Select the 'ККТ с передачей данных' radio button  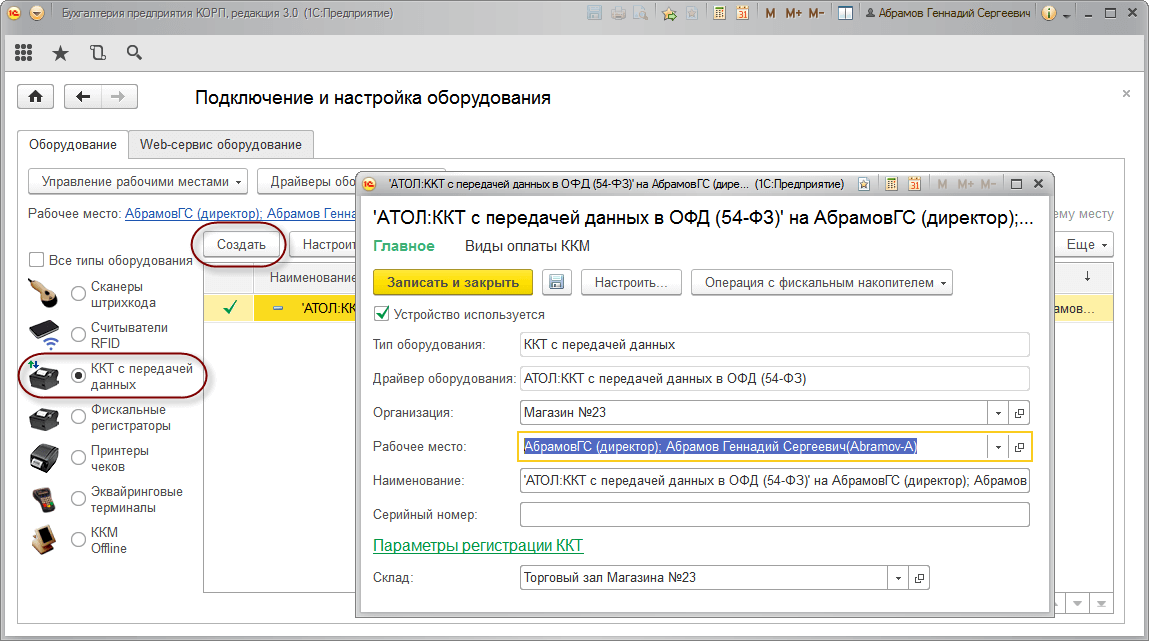[x=78, y=376]
